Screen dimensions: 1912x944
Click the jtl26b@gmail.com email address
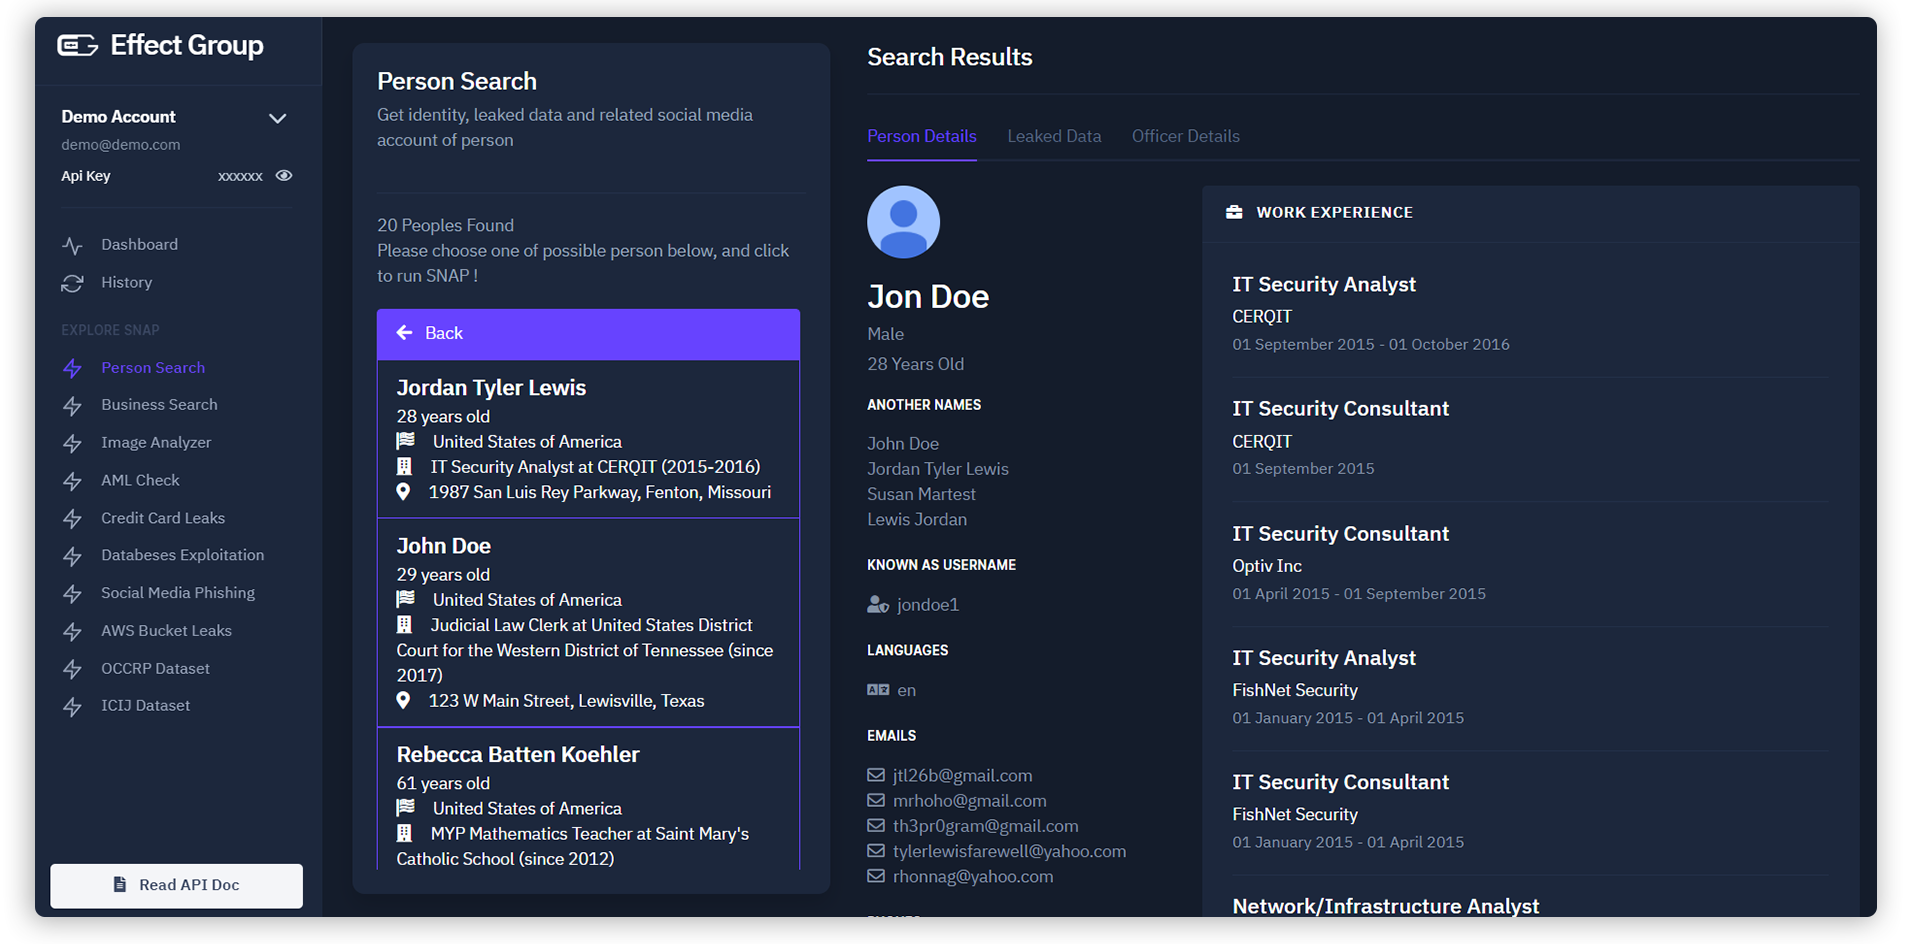tap(962, 776)
